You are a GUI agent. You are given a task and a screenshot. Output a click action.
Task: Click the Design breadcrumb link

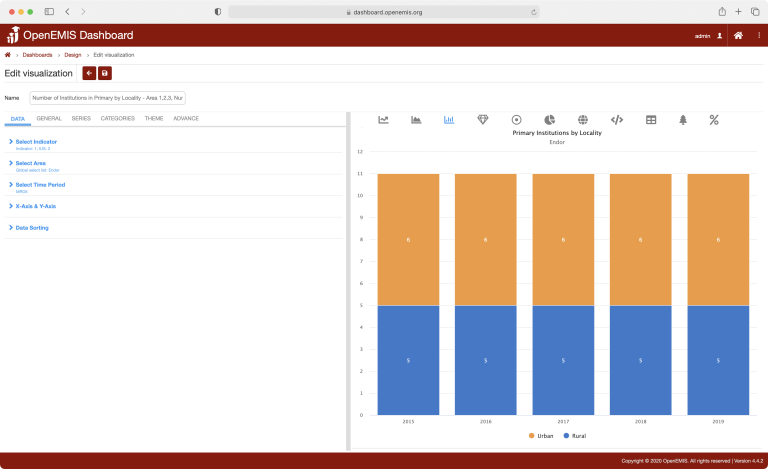click(73, 54)
